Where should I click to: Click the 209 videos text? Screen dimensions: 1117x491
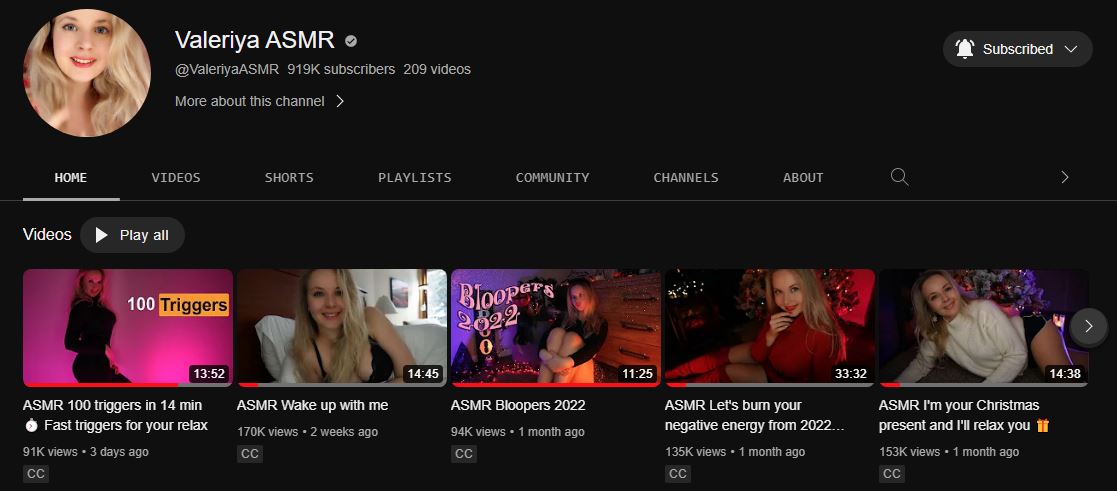tap(437, 69)
